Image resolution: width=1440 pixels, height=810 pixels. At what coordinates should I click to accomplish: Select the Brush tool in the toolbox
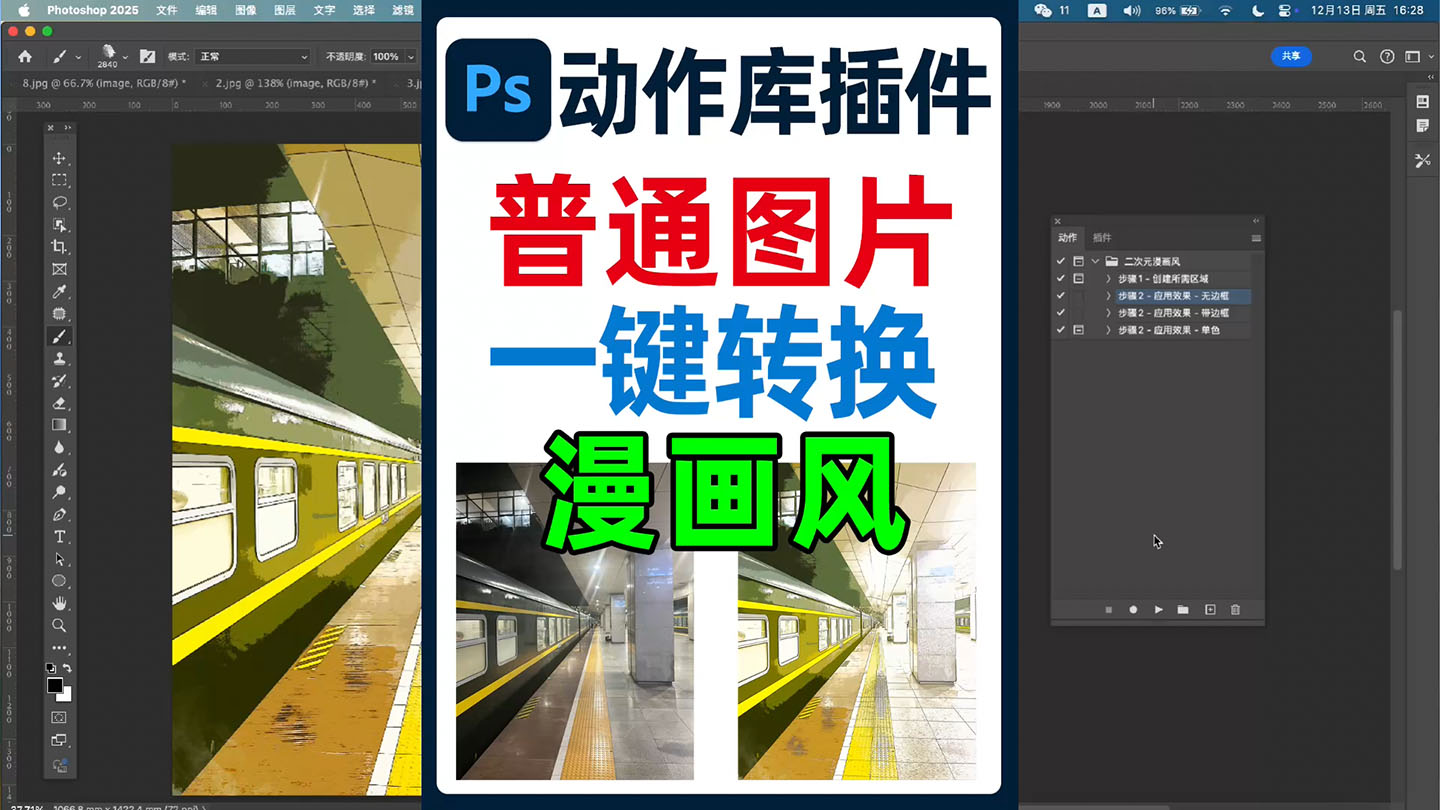[59, 337]
